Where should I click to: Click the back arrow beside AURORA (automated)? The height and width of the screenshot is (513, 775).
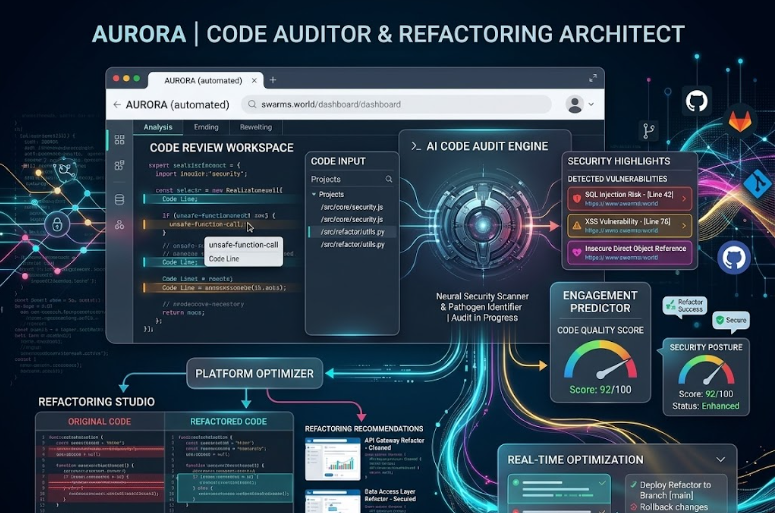coord(117,105)
